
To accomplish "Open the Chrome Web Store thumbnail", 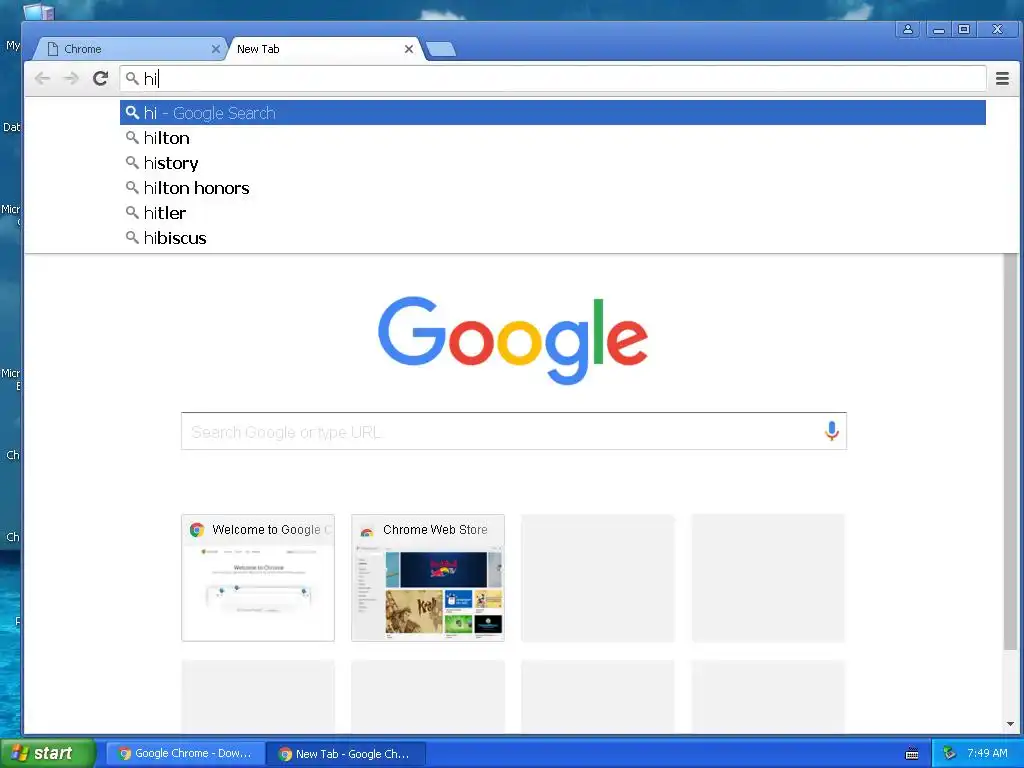I will [x=428, y=577].
